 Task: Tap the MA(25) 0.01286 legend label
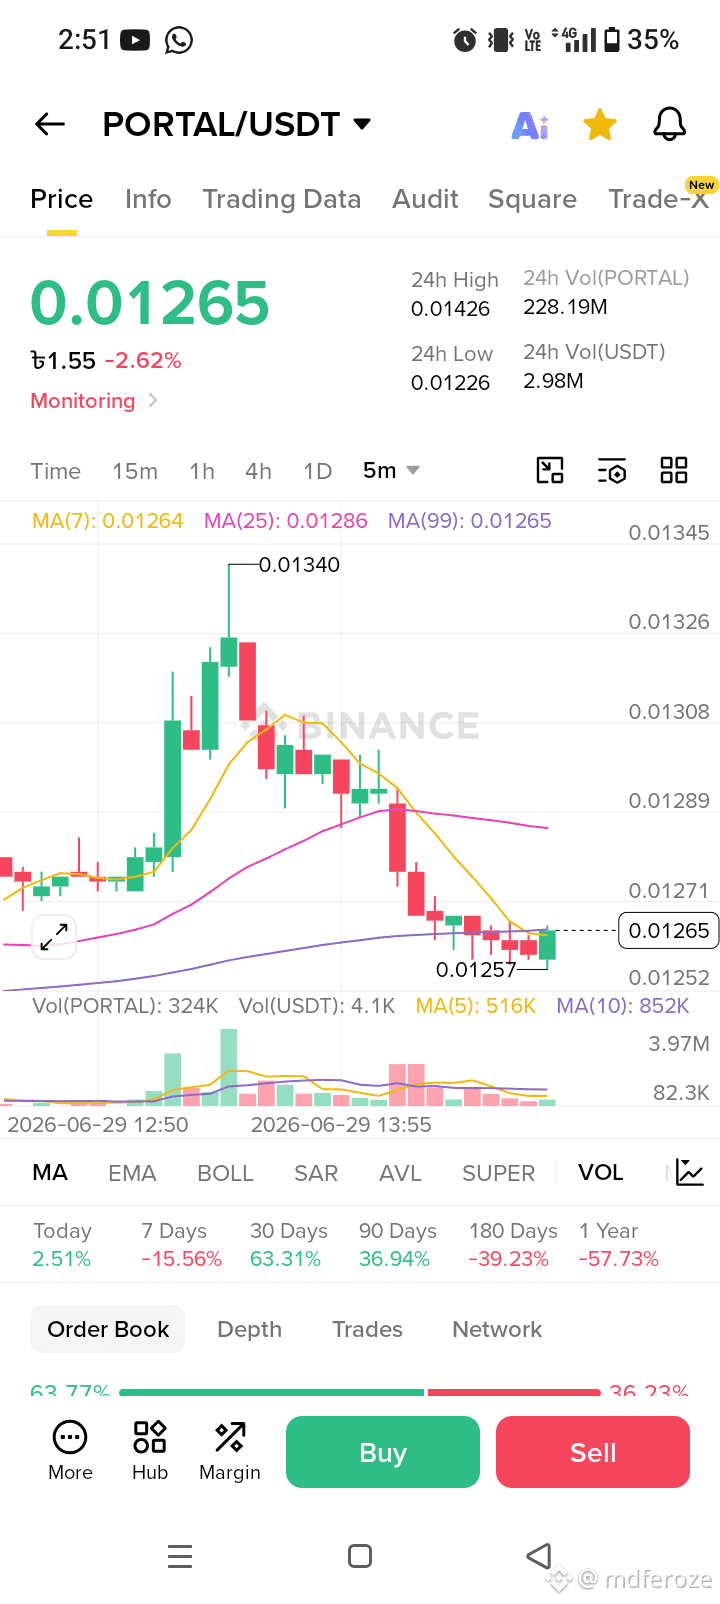[x=286, y=521]
